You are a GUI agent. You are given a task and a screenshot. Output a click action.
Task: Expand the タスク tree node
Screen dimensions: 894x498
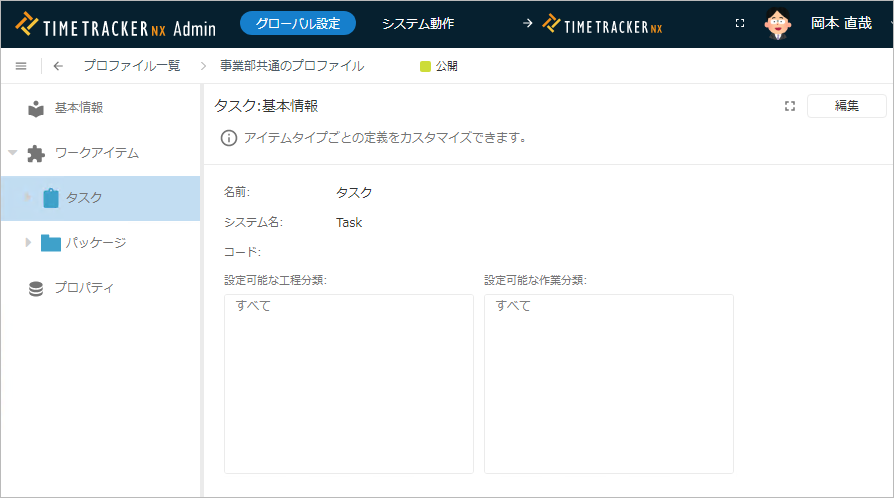pos(28,198)
